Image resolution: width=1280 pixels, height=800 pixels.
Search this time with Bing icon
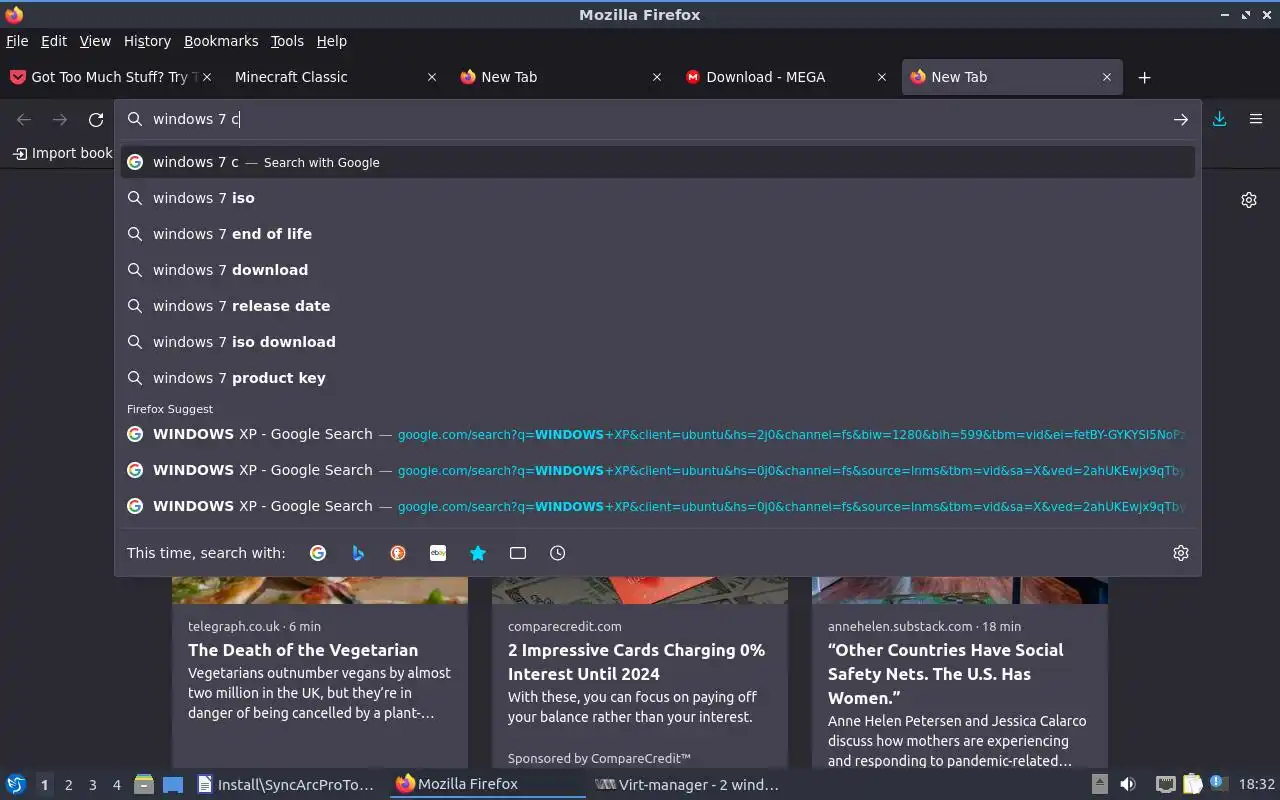358,553
